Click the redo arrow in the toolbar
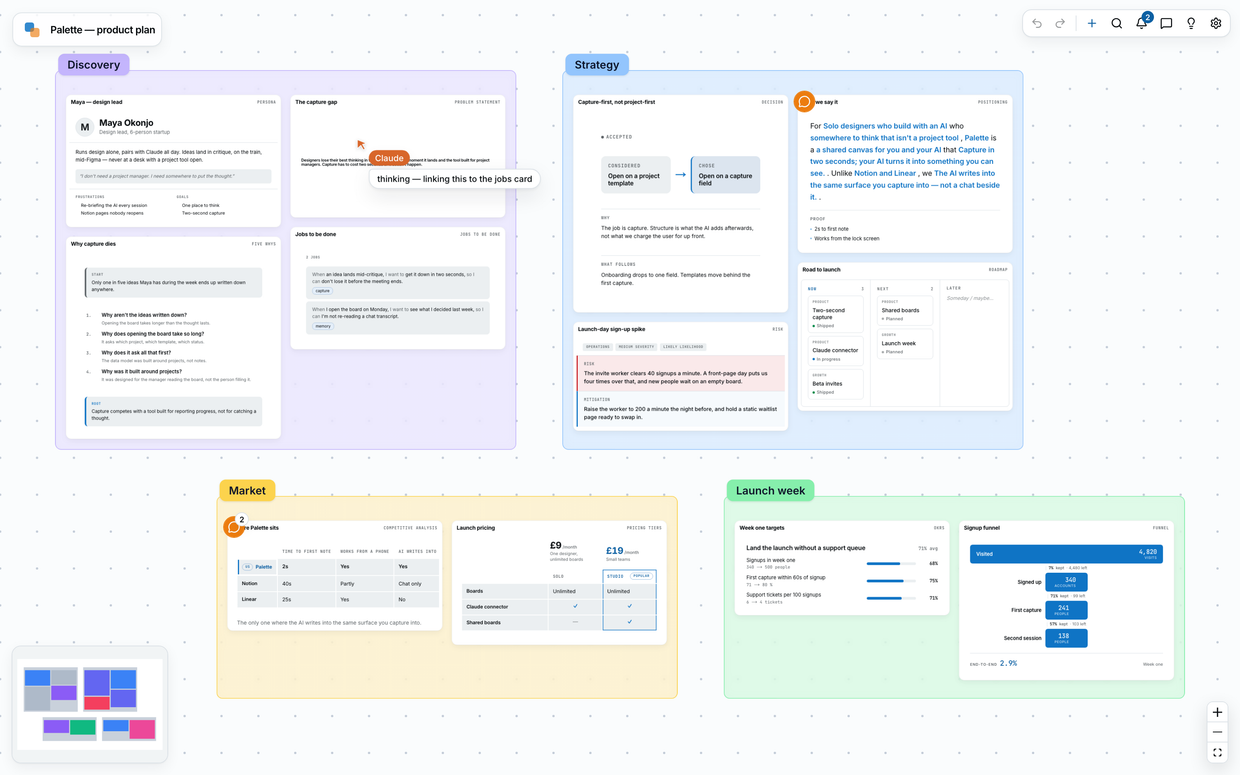The height and width of the screenshot is (775, 1240). (1060, 23)
